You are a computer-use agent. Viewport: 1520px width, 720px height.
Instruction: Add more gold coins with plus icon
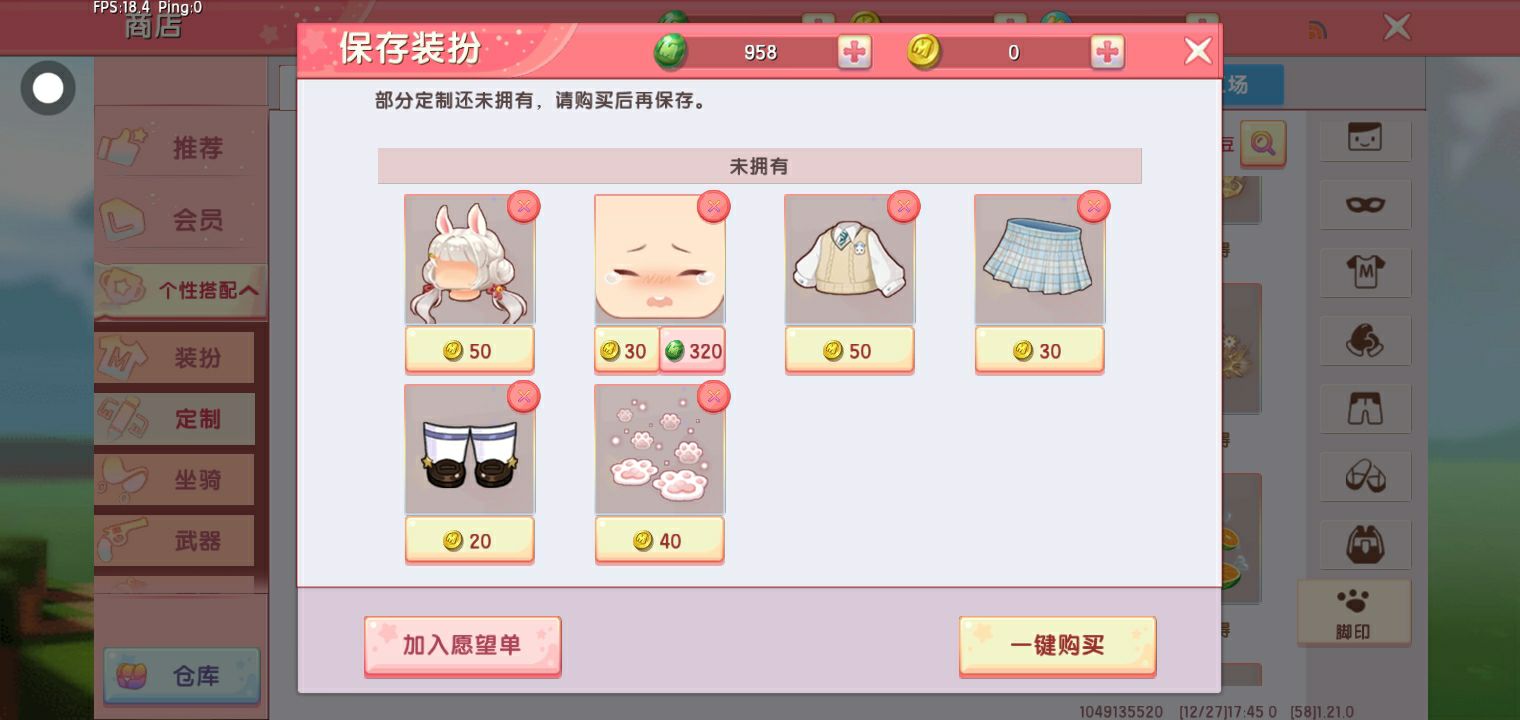coord(1107,52)
